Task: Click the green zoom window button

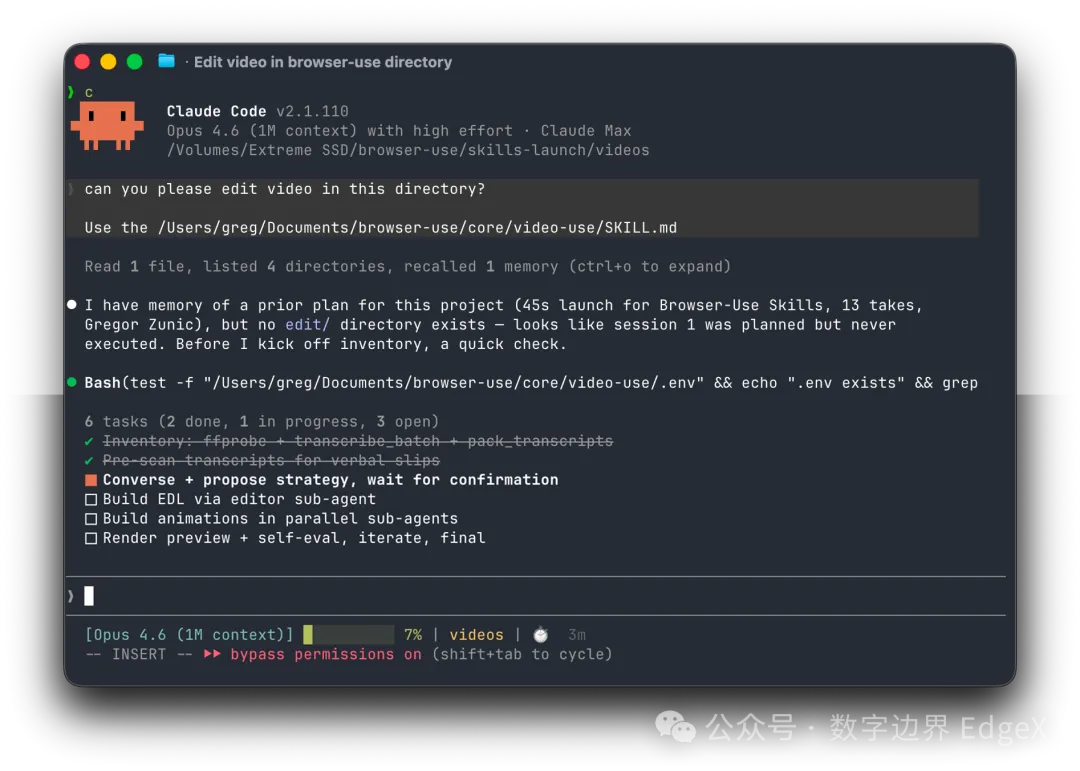Action: click(134, 62)
